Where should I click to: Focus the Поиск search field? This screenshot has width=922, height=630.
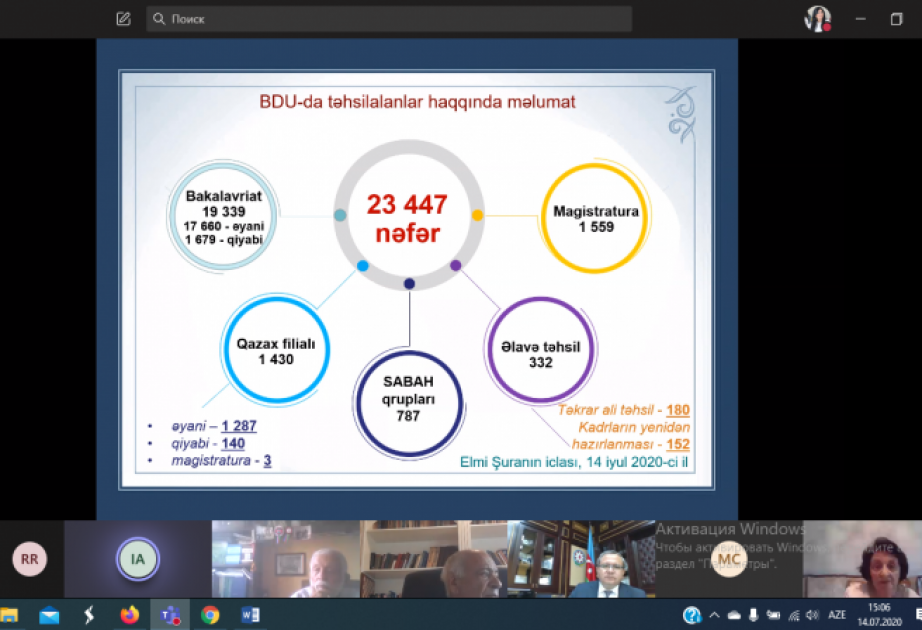pos(389,19)
